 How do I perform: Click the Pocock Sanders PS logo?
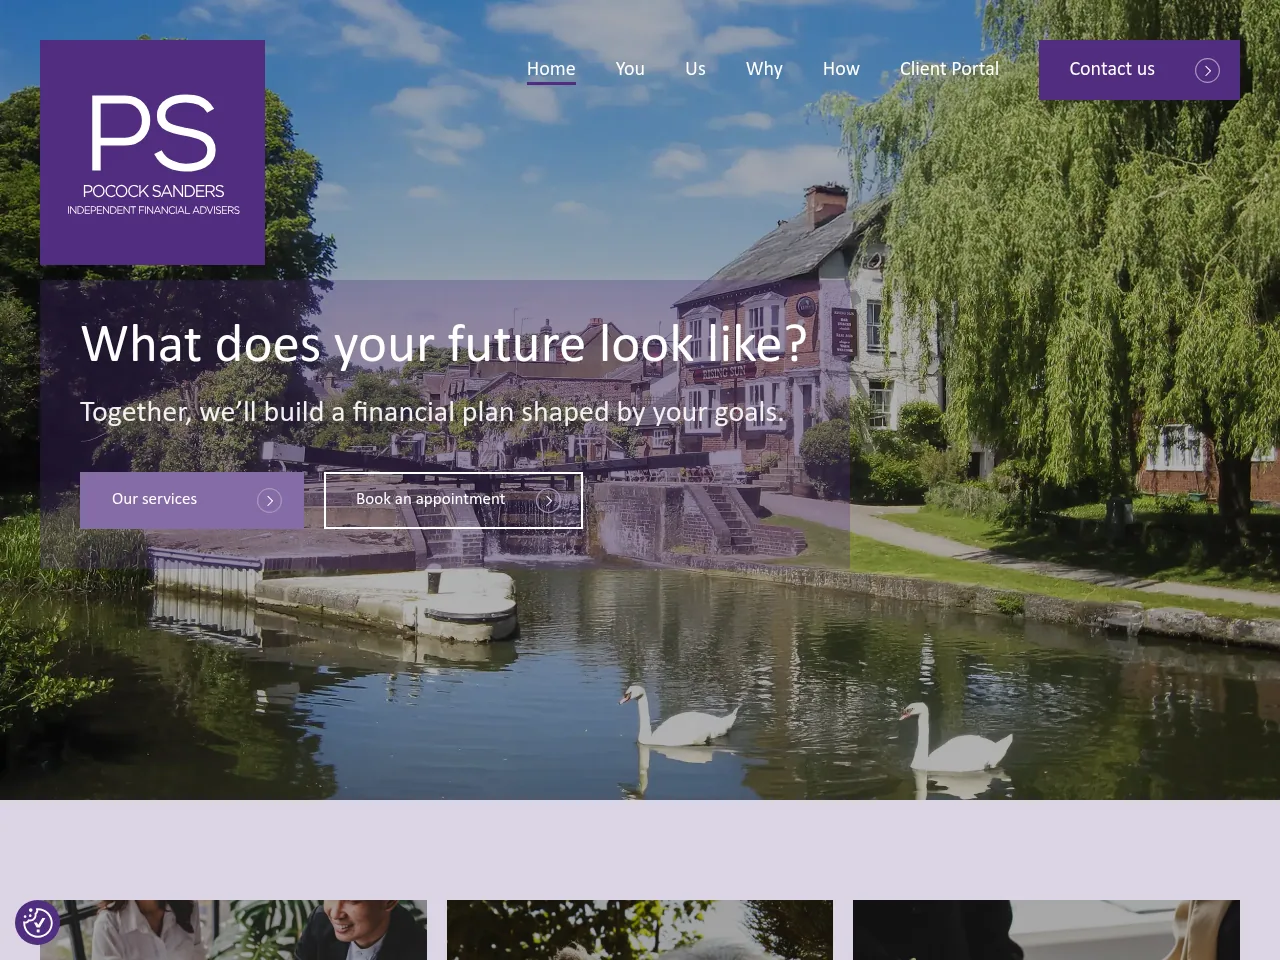(152, 152)
